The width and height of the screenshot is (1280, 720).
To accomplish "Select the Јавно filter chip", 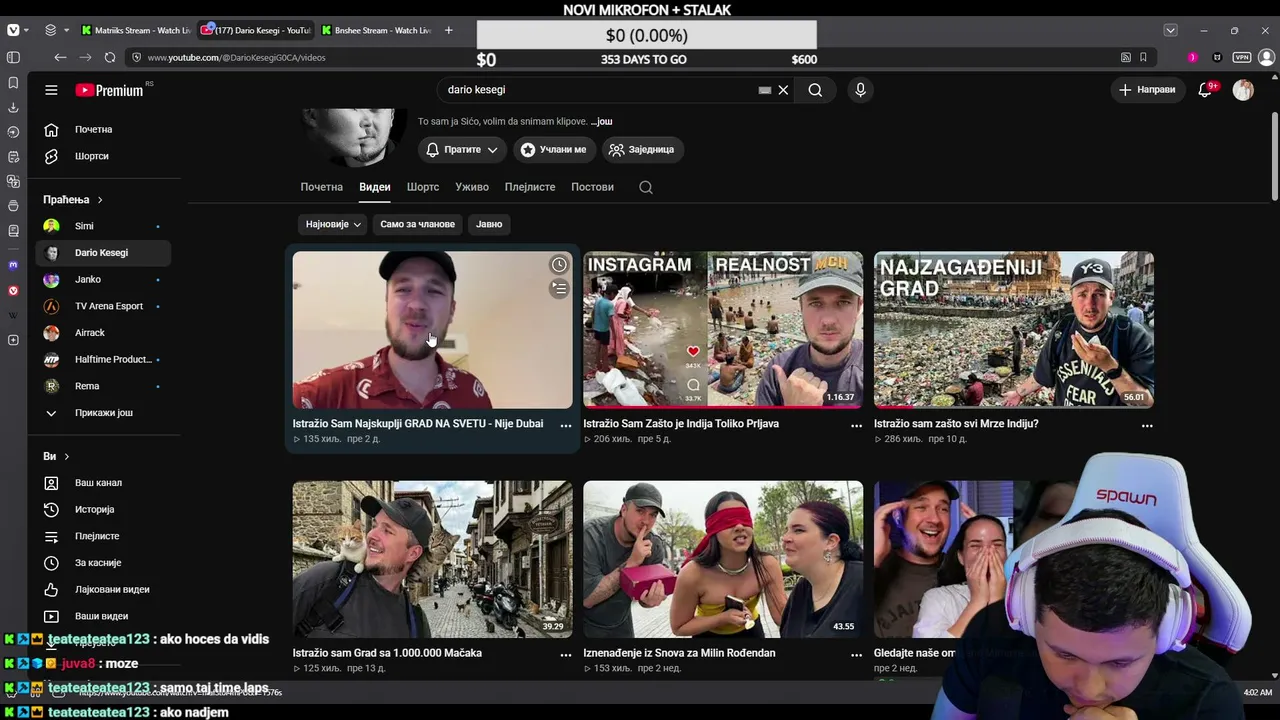I will (x=489, y=224).
